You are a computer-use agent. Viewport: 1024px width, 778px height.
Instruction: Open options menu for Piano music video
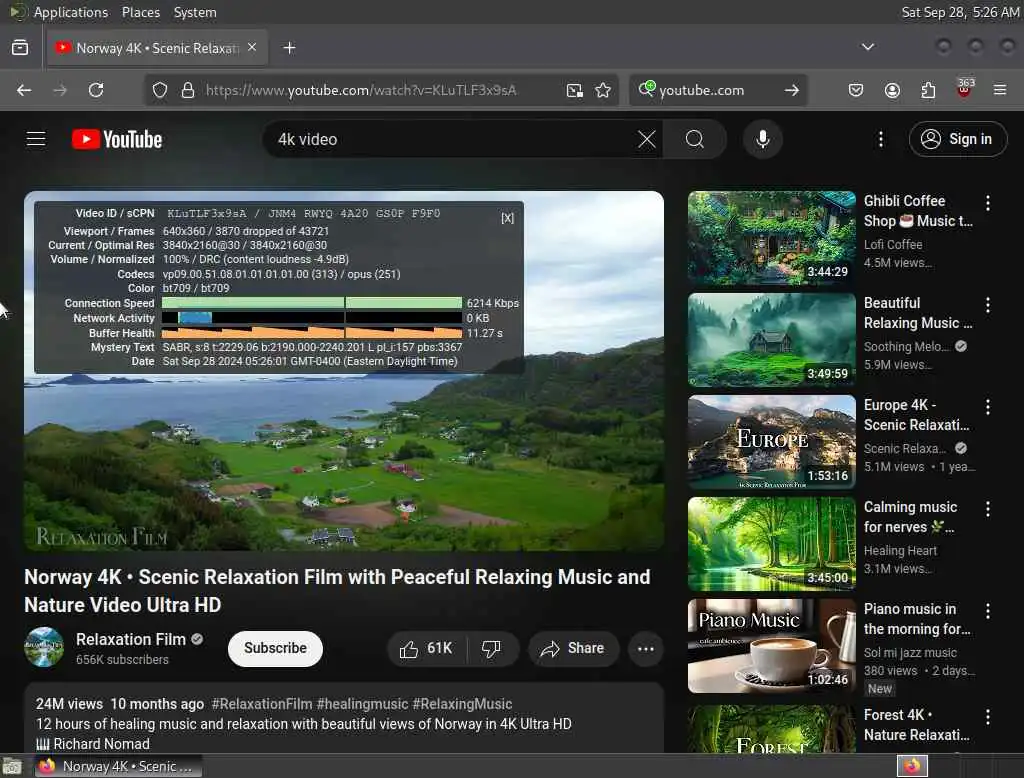[x=988, y=611]
